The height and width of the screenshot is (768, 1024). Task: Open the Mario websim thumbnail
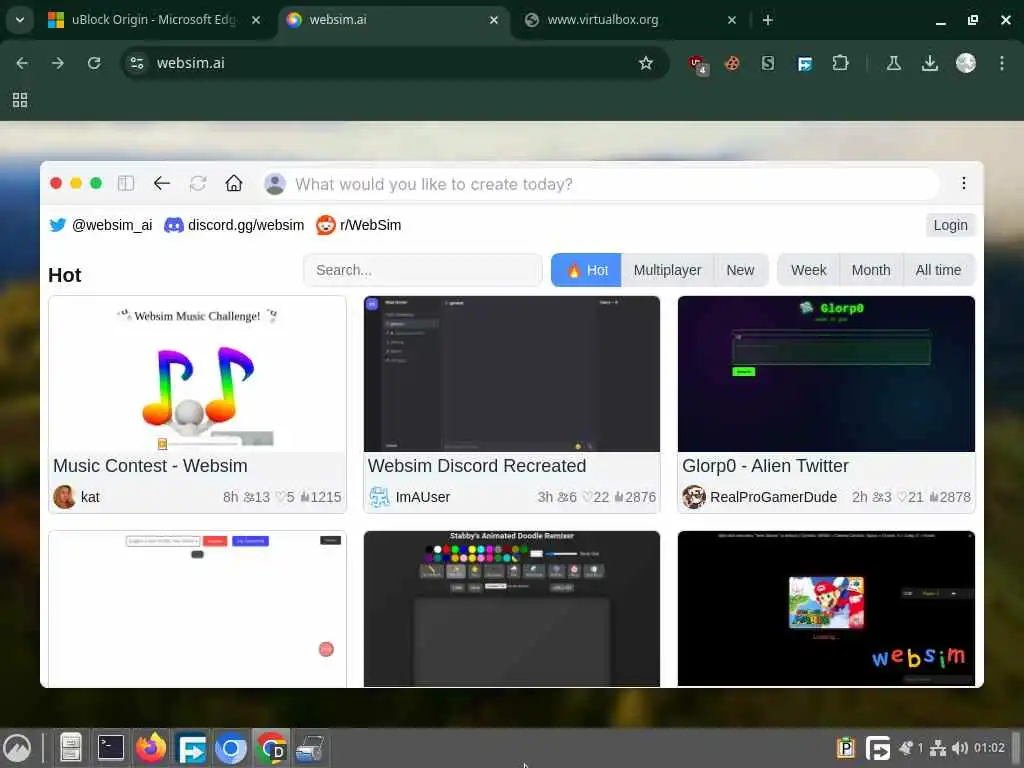coord(826,608)
